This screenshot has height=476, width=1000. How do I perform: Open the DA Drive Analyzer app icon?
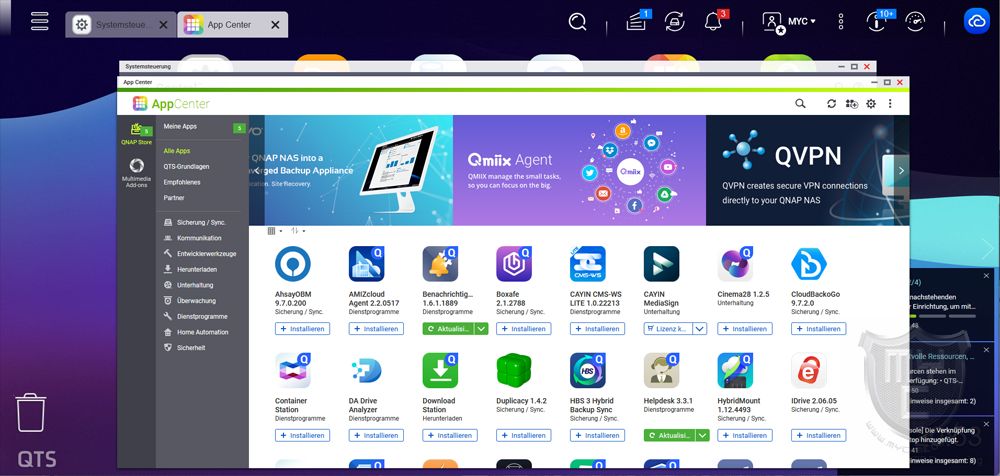click(366, 371)
